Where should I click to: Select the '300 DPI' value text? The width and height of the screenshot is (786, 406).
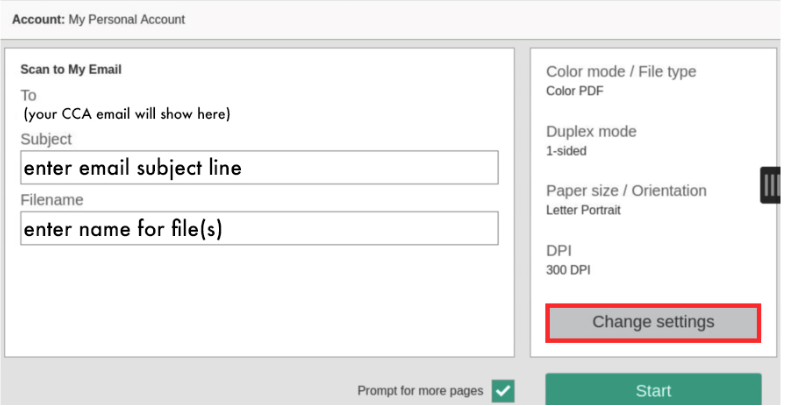[x=568, y=270]
